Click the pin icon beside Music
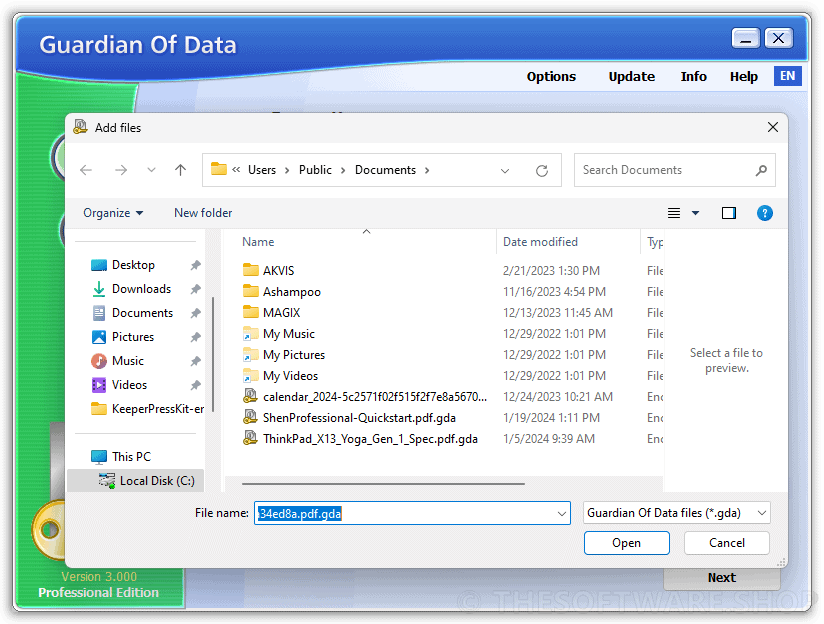824x624 pixels. (x=195, y=361)
